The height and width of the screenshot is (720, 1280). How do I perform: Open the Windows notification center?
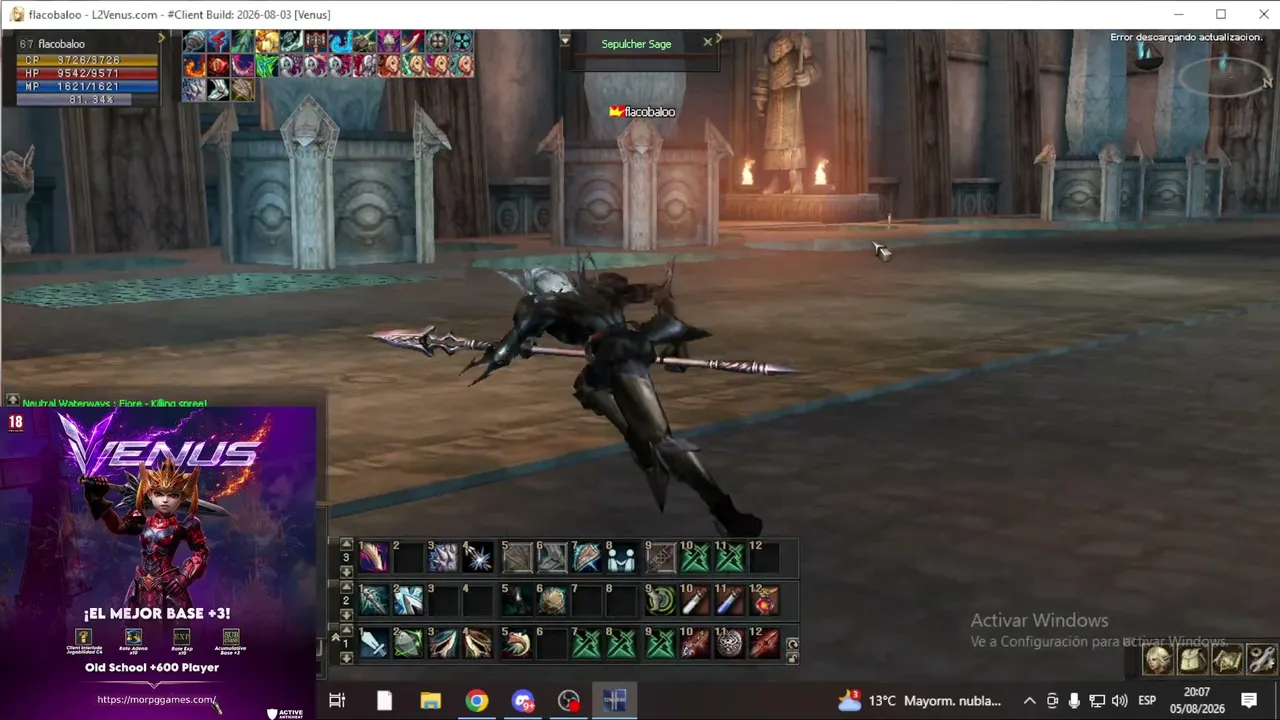click(1249, 701)
